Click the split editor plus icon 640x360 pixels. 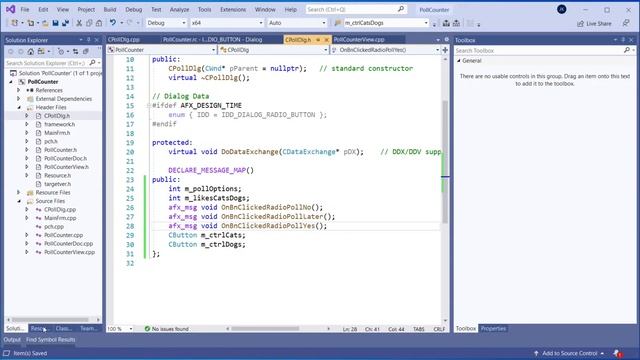point(445,50)
